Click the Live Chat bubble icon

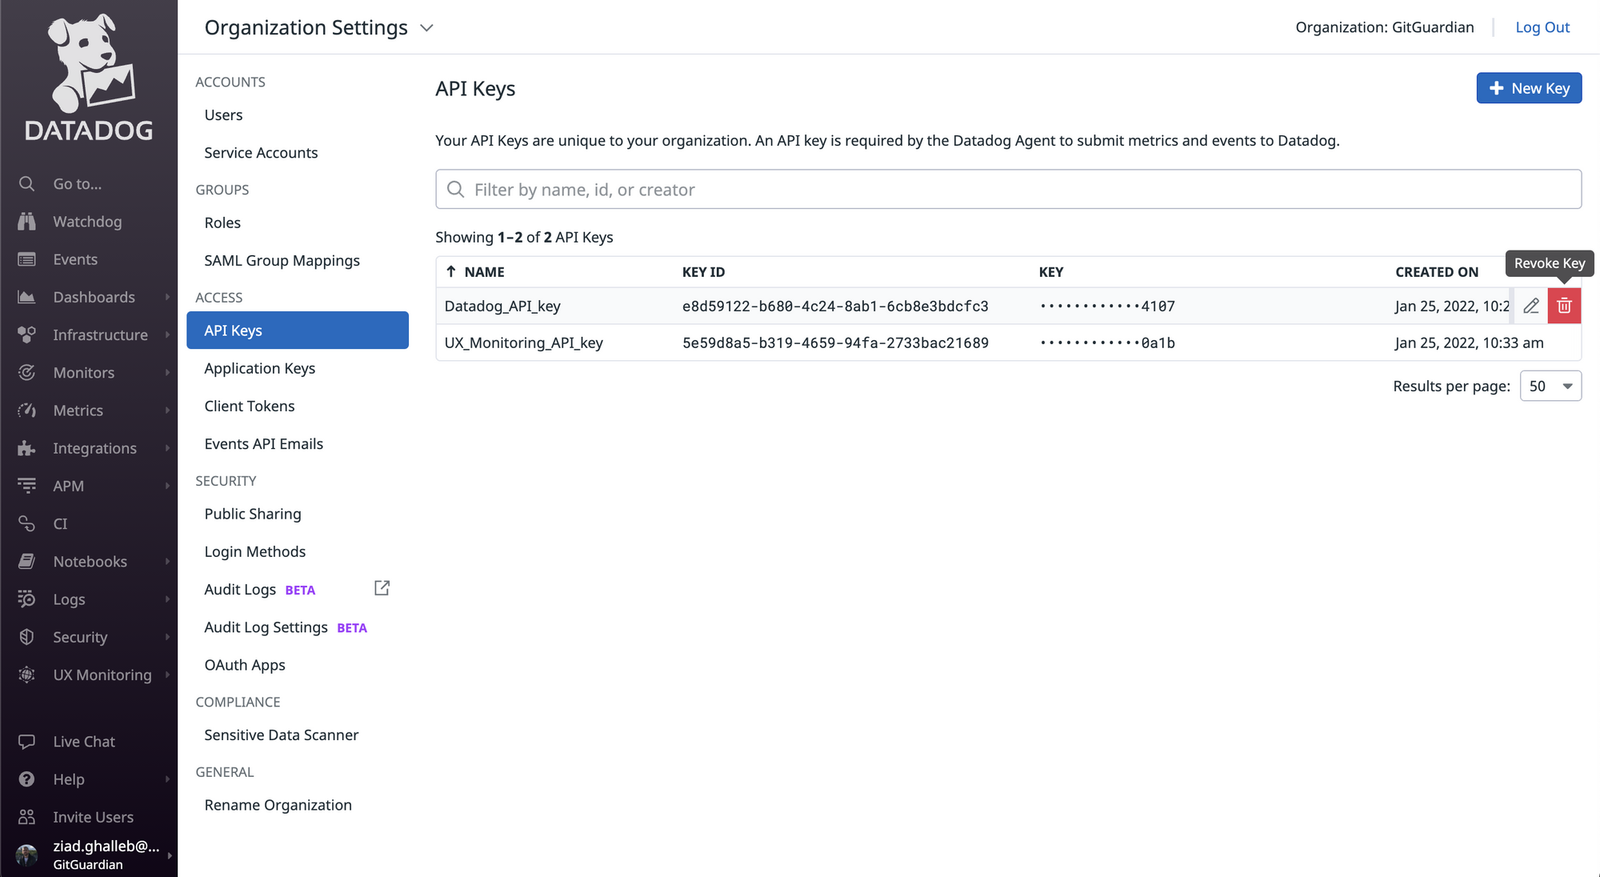(27, 742)
